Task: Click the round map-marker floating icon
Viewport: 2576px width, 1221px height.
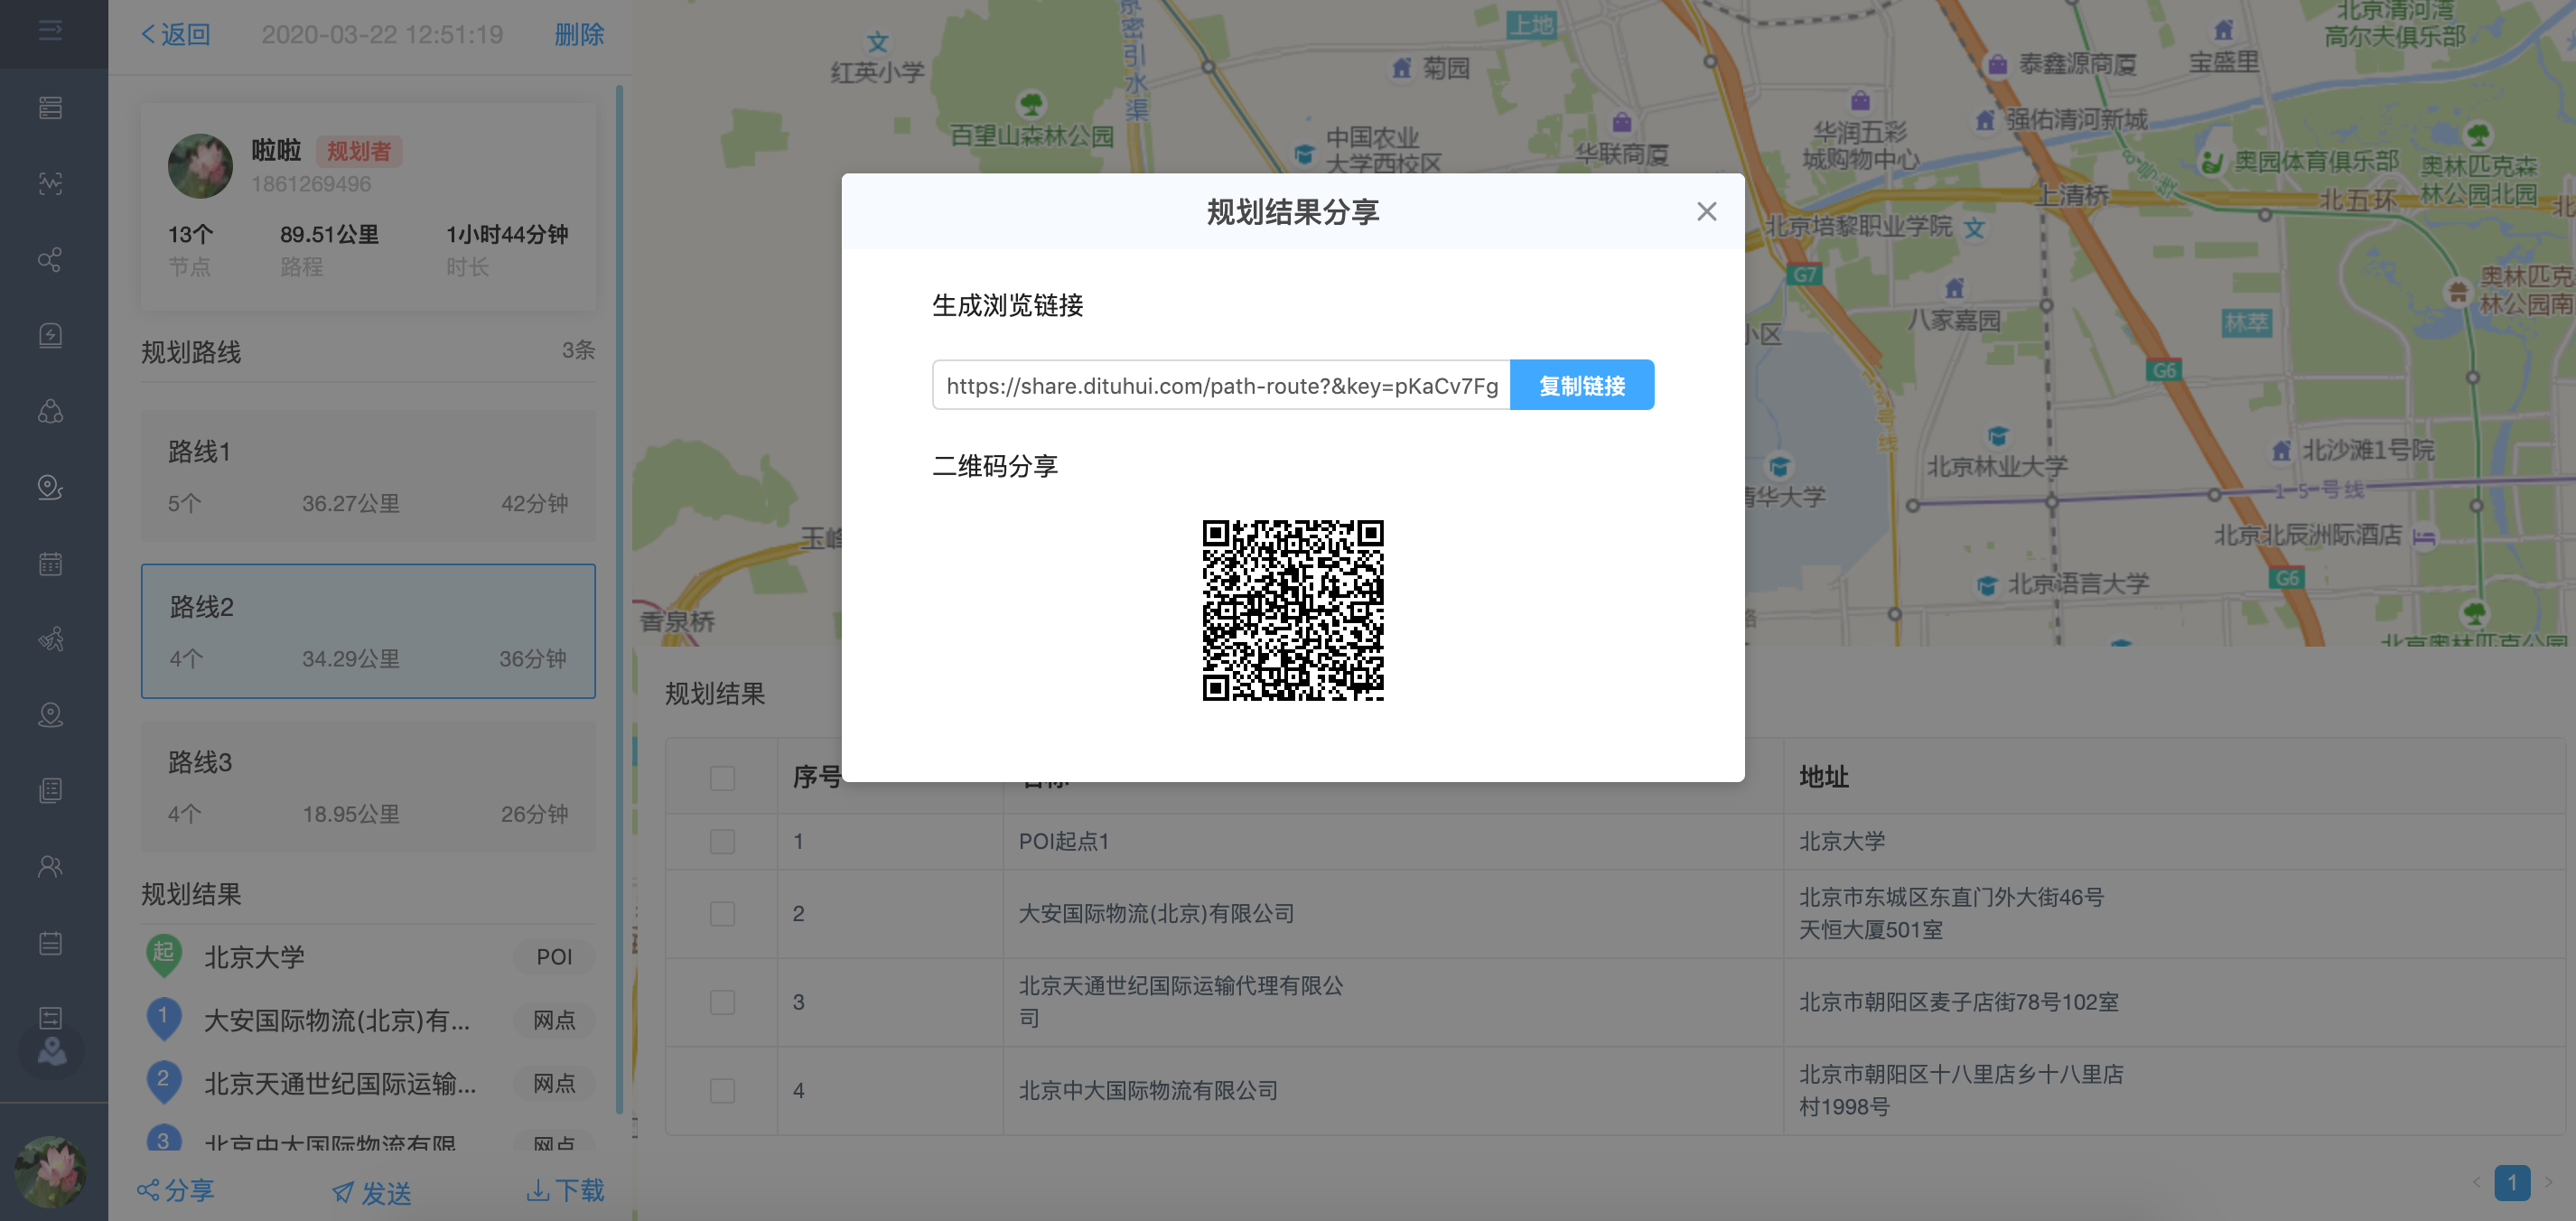Action: coord(51,1052)
